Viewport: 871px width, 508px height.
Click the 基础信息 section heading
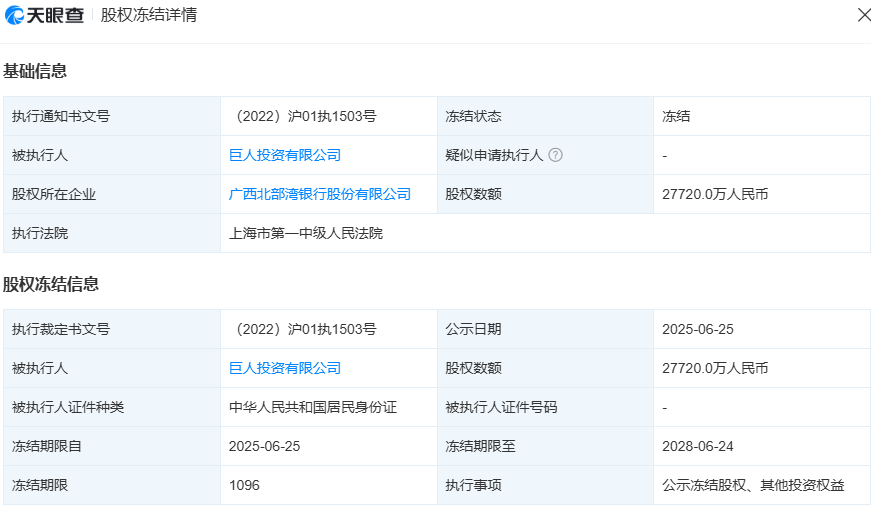(x=35, y=71)
